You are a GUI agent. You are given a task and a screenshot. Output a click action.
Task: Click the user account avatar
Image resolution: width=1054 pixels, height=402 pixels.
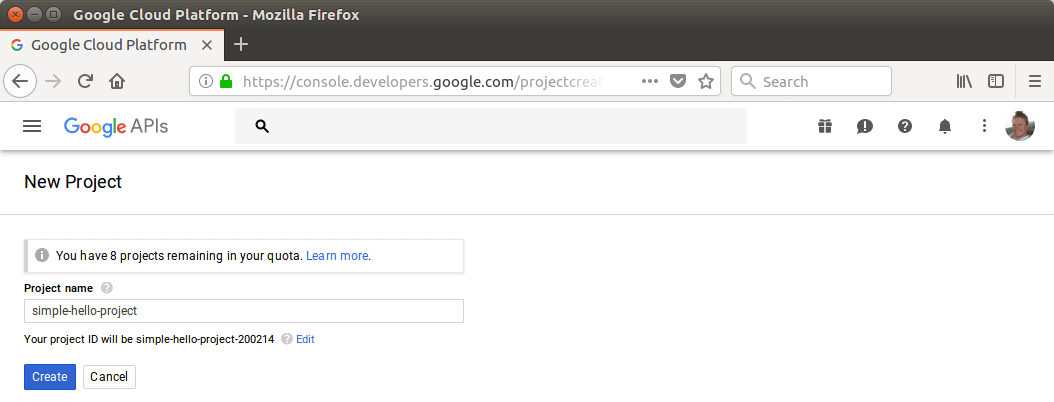coord(1019,126)
